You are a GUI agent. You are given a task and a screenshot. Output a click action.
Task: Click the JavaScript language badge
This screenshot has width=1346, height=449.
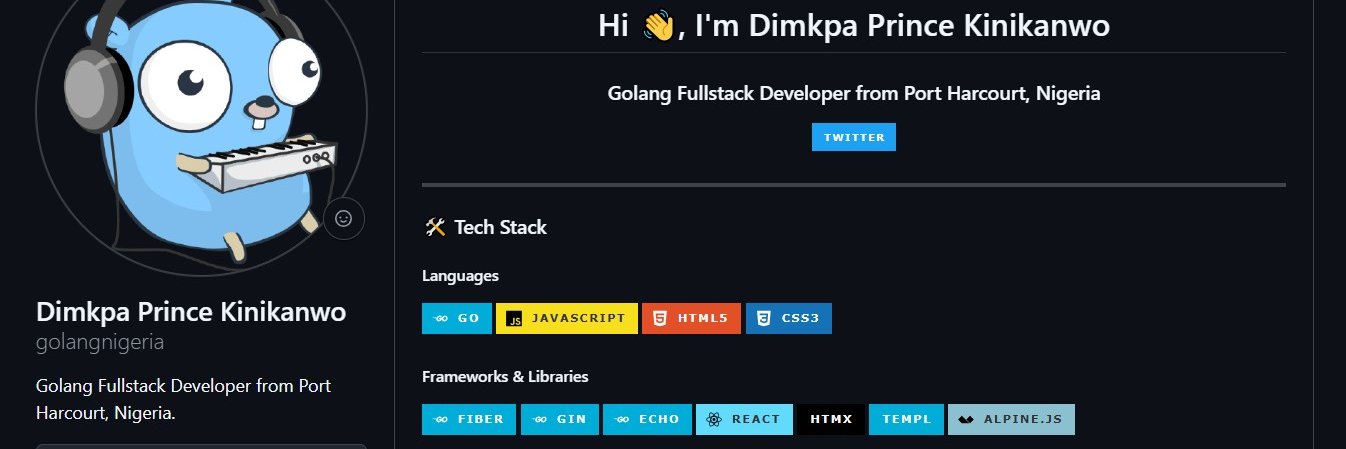(x=567, y=318)
